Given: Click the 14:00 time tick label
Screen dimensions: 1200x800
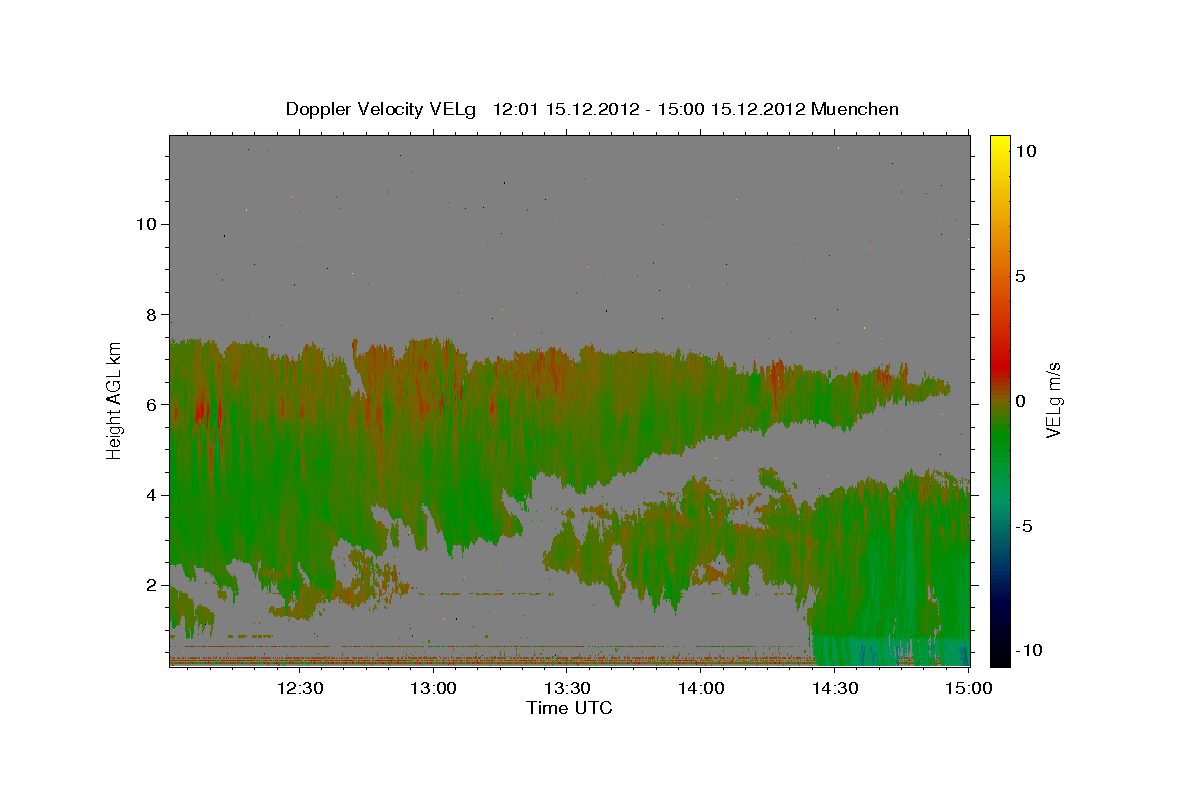Looking at the screenshot, I should click(701, 689).
